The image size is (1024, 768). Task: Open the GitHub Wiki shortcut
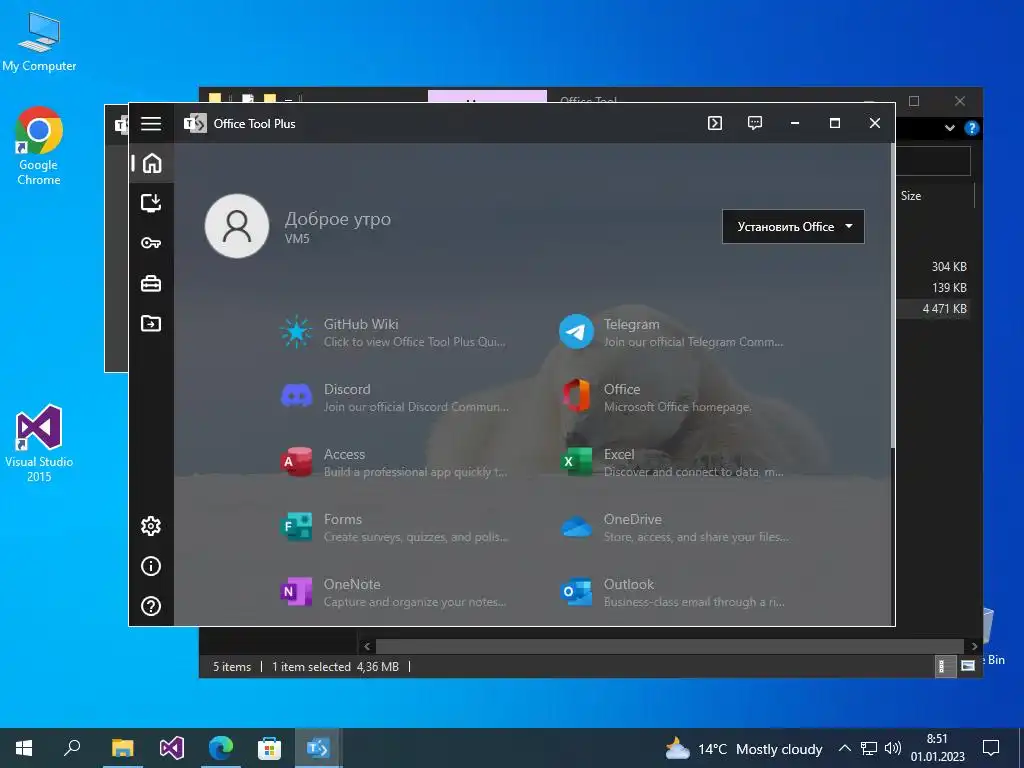point(394,332)
